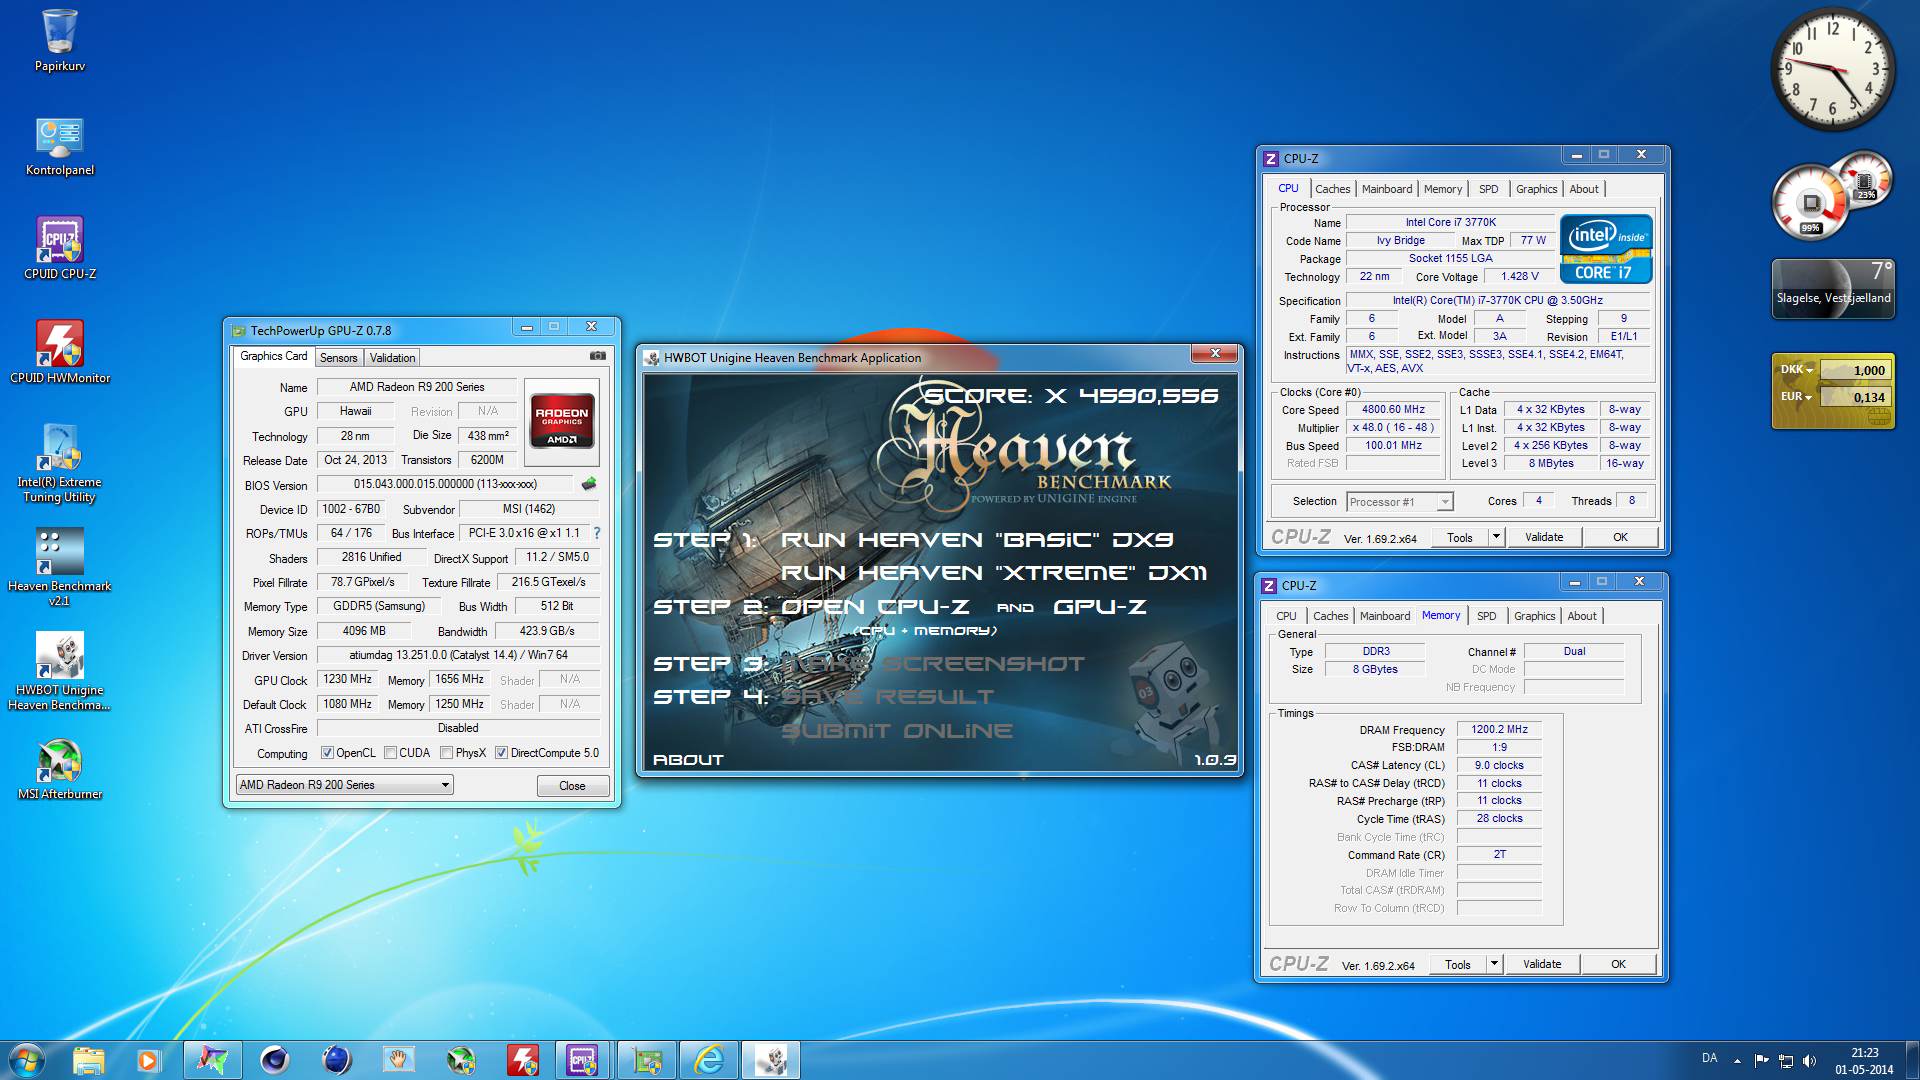
Task: Open Cinema 4D sphere icon on the taskbar
Action: coord(273,1059)
